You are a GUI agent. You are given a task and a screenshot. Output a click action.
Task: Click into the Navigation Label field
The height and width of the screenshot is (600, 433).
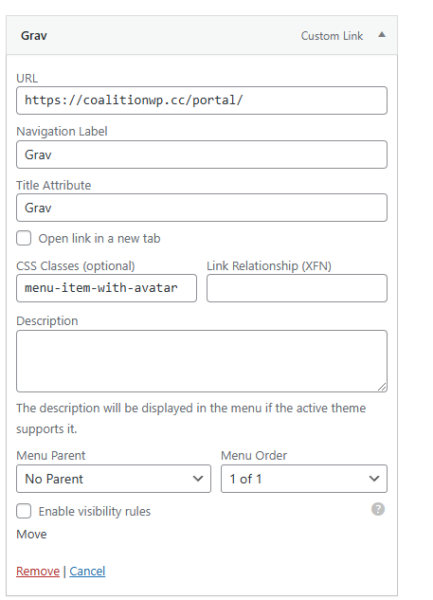pos(202,155)
